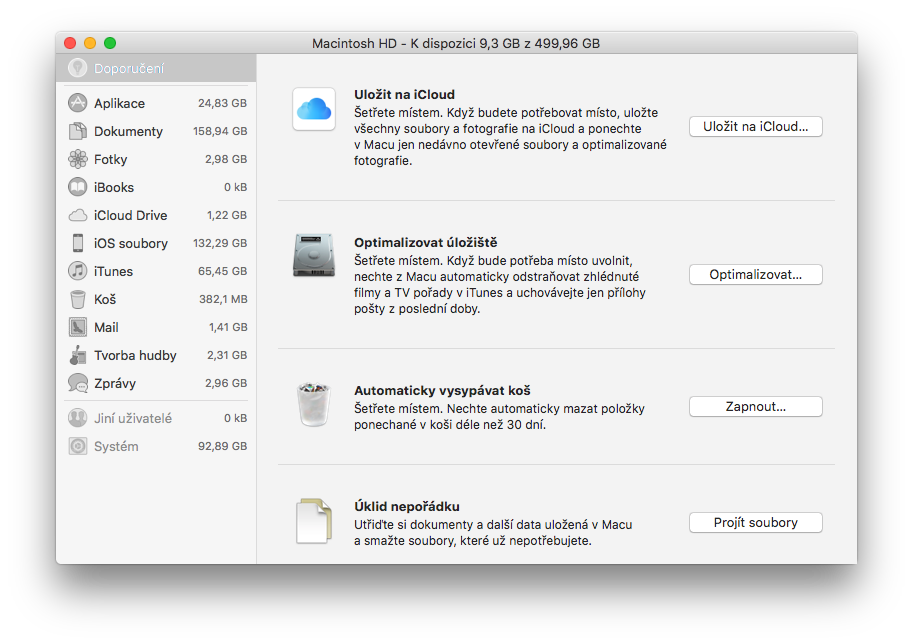Select the Dokumenty sidebar icon
Viewport: 913px width, 644px height.
click(x=78, y=131)
